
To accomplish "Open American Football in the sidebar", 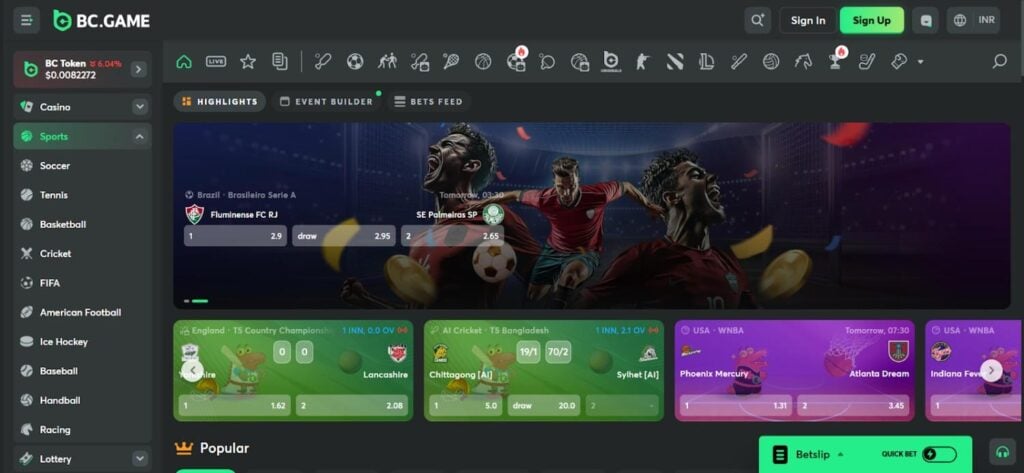I will [x=82, y=312].
